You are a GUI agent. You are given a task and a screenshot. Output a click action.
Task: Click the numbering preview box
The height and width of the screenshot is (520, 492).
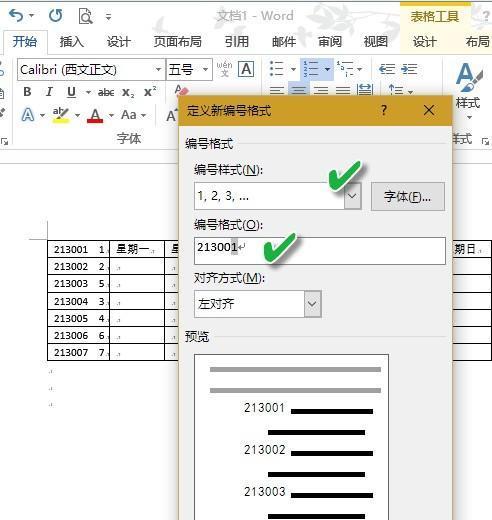(291, 437)
